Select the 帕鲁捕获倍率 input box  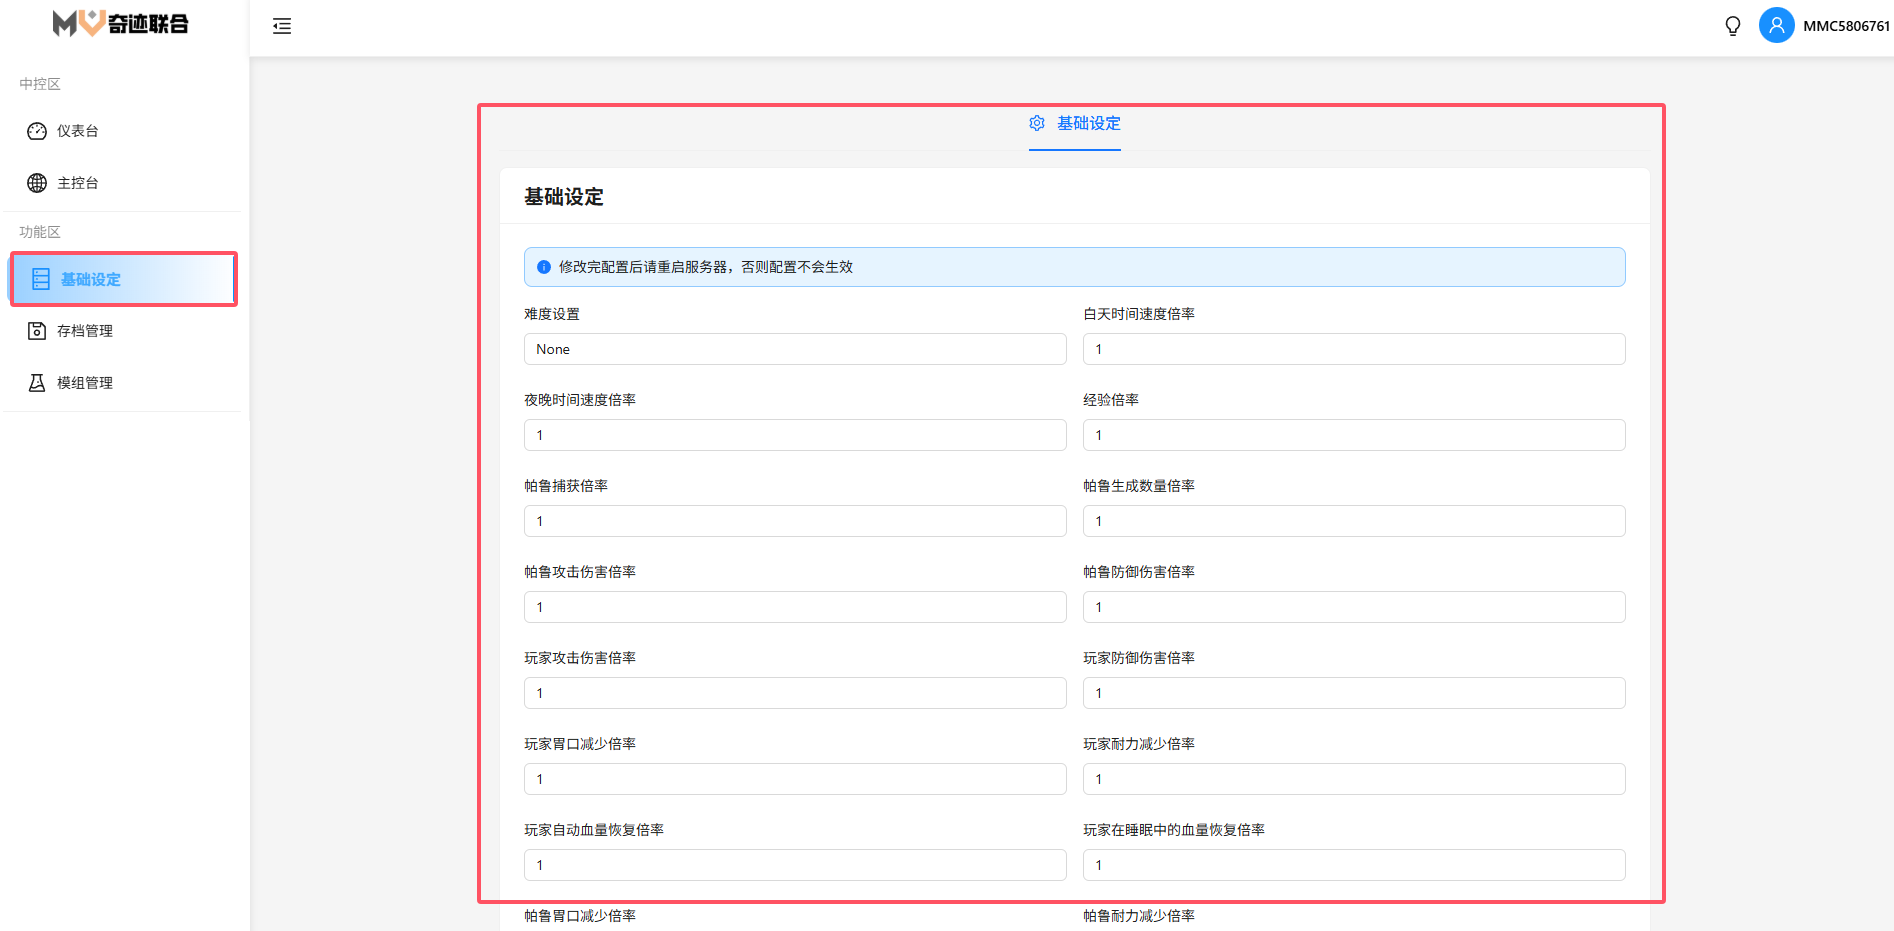coord(795,521)
